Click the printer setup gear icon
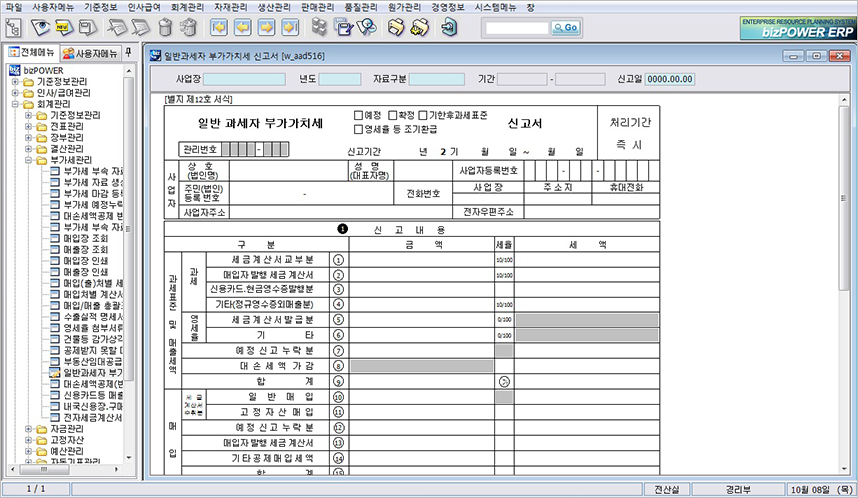 (x=420, y=27)
